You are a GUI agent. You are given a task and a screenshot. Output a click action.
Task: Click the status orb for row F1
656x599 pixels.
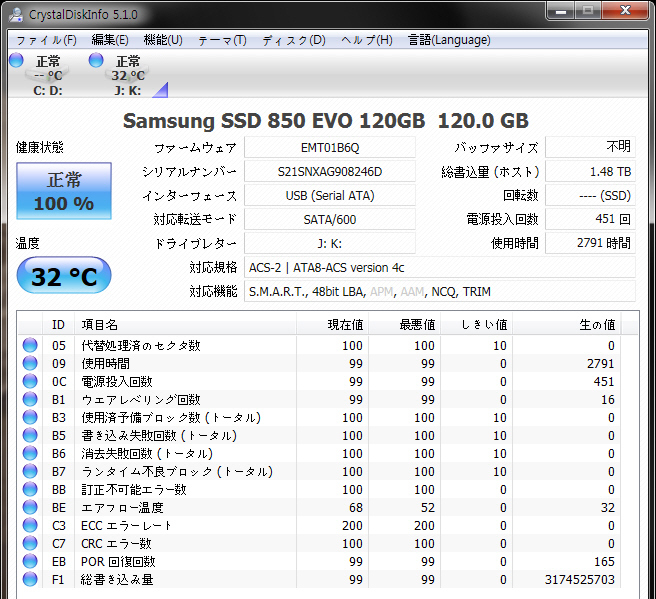click(30, 579)
